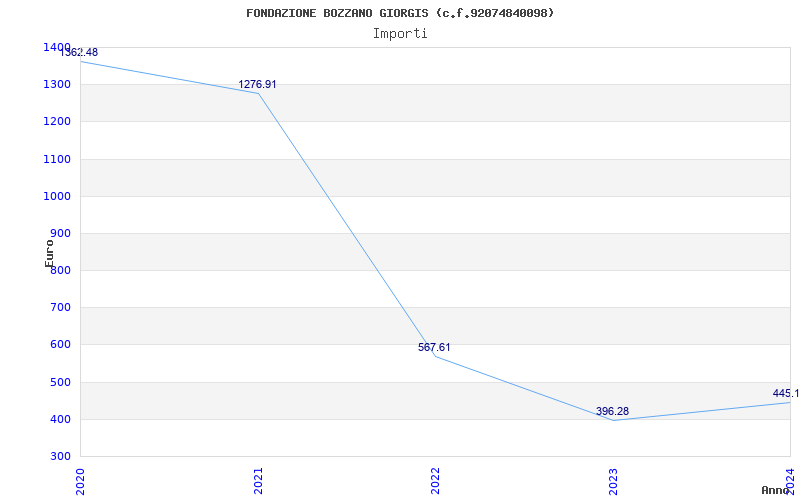
Task: Click the 600 y-axis tick label
Action: [60, 345]
